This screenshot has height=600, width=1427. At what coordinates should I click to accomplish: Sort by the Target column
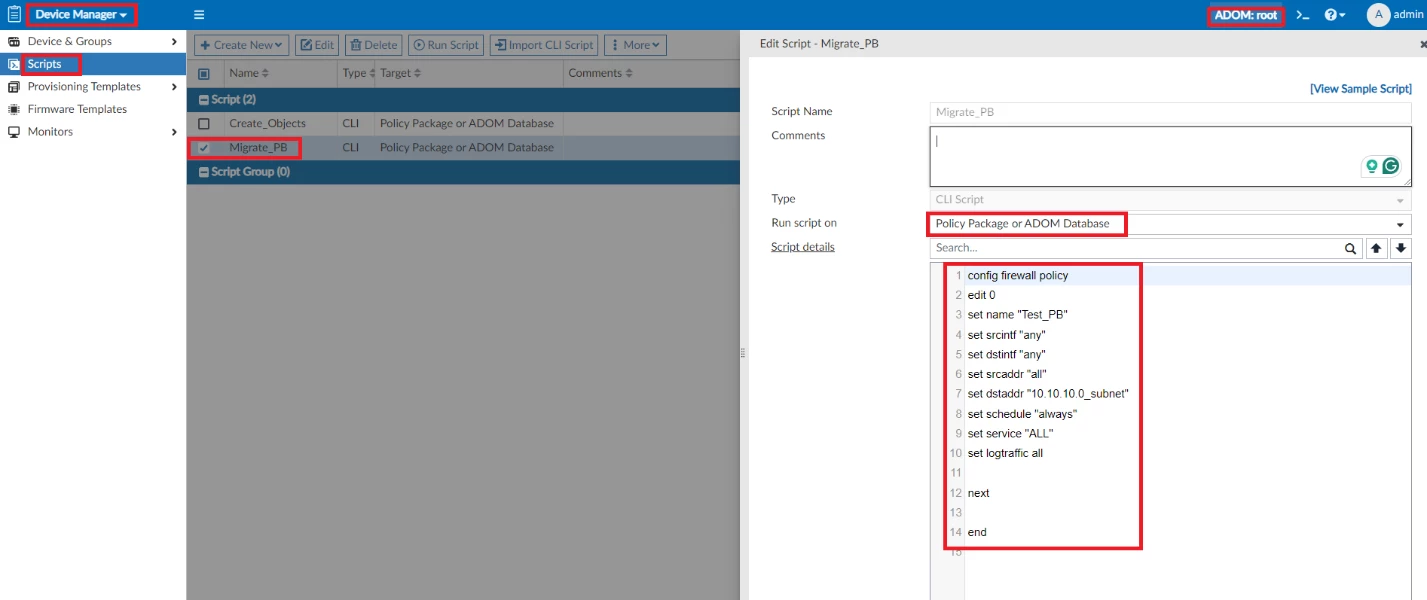400,74
